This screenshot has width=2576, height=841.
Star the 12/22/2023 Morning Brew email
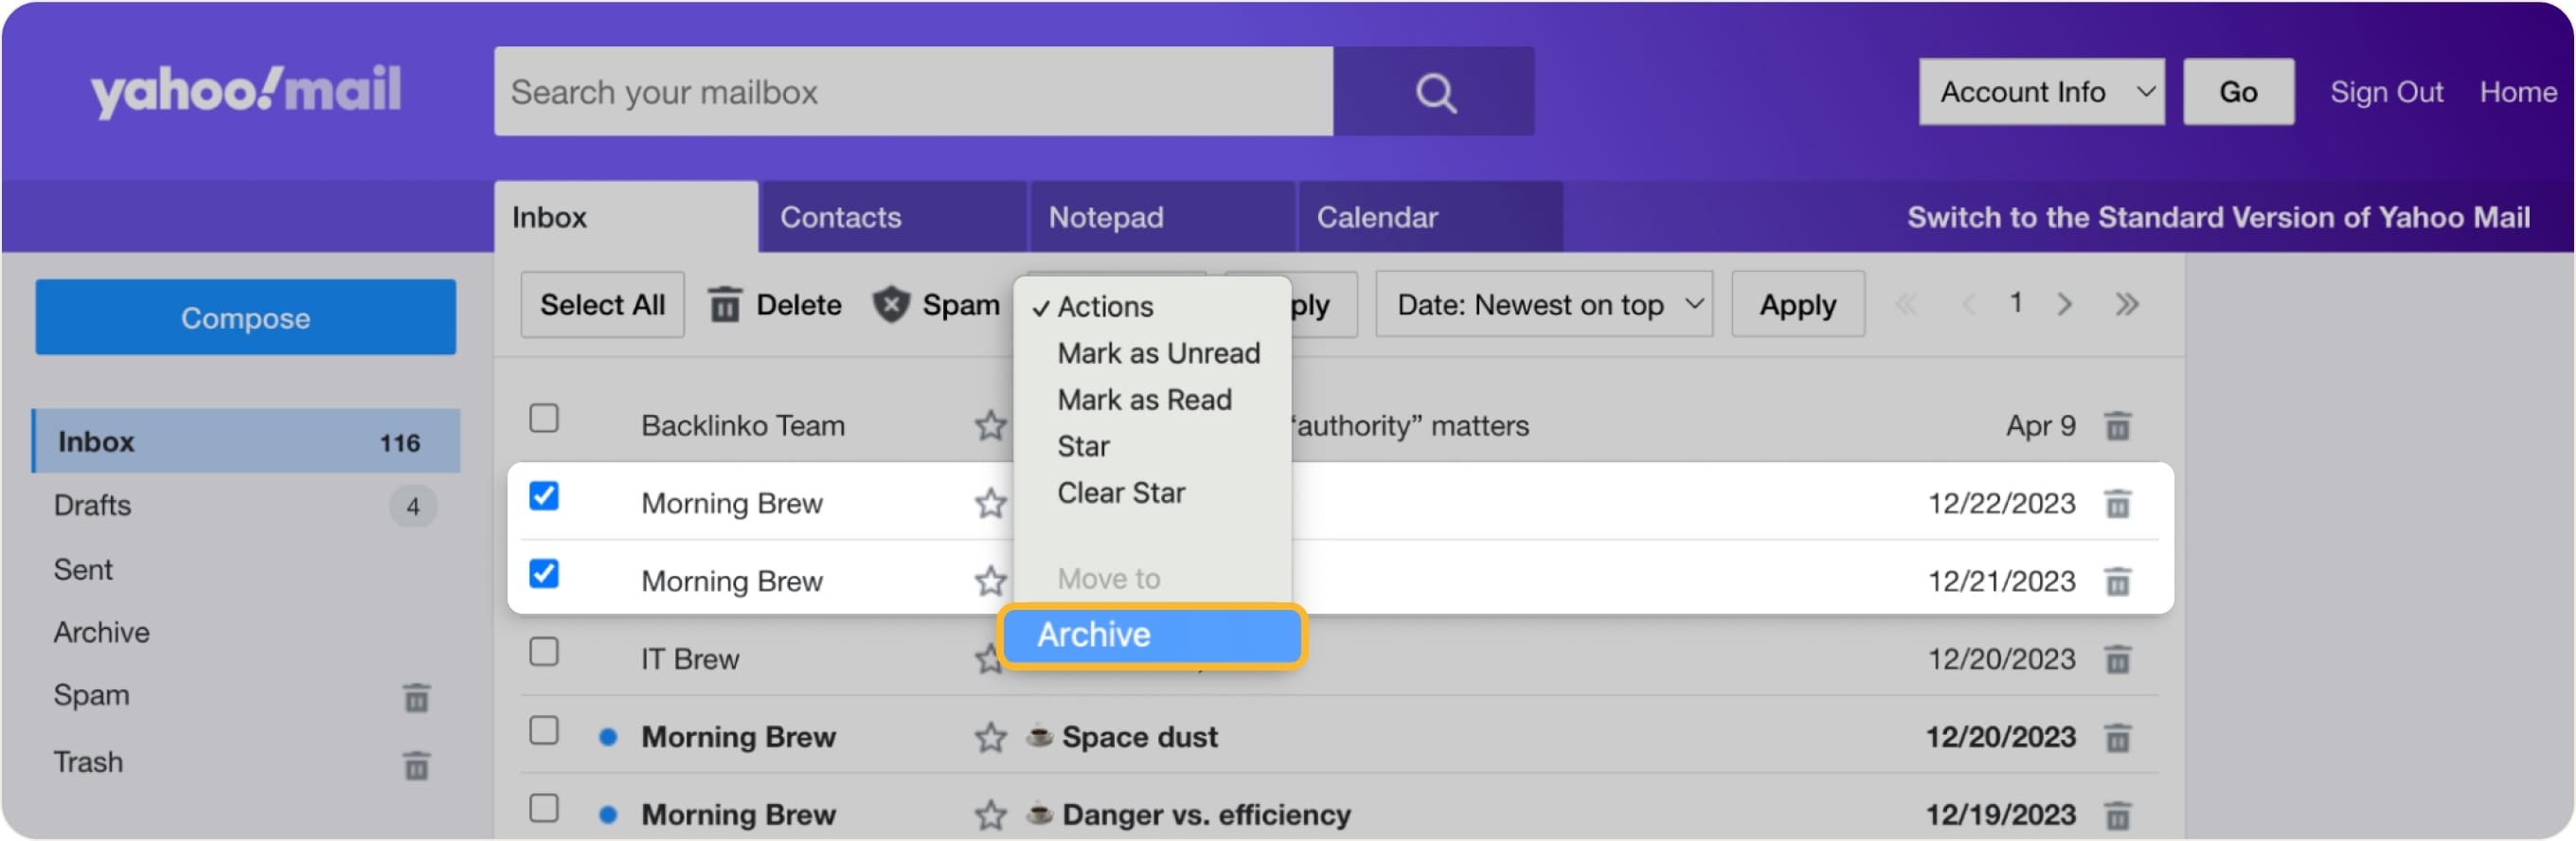click(990, 503)
